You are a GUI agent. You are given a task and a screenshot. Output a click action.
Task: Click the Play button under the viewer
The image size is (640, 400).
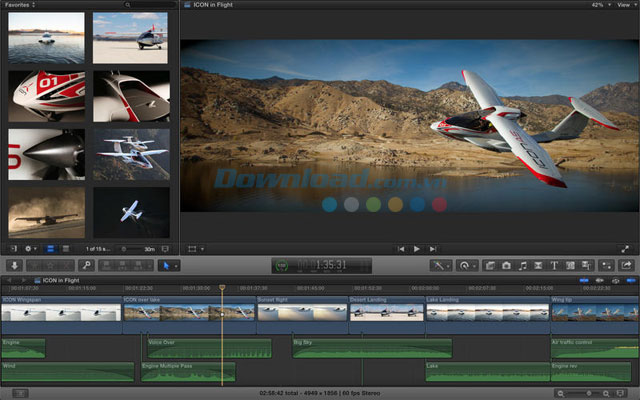click(x=417, y=248)
